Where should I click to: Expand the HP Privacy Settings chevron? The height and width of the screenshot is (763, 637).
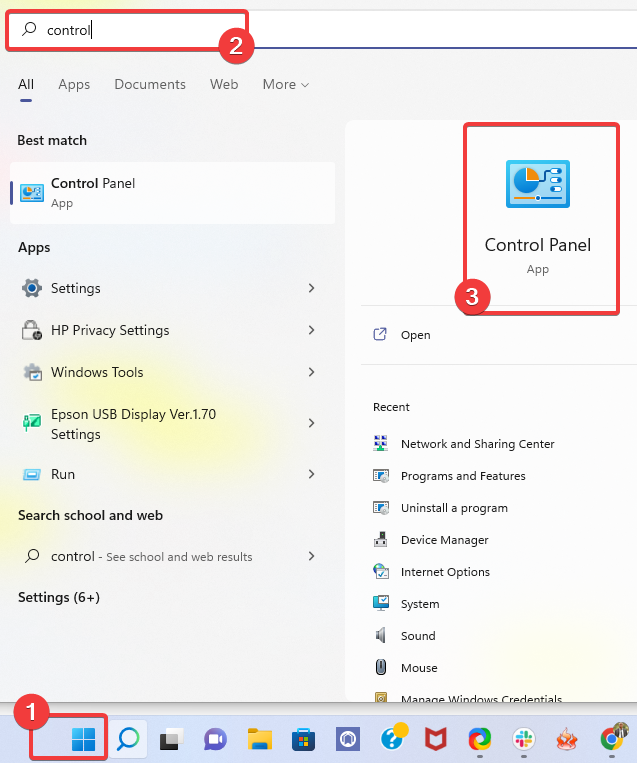[311, 330]
